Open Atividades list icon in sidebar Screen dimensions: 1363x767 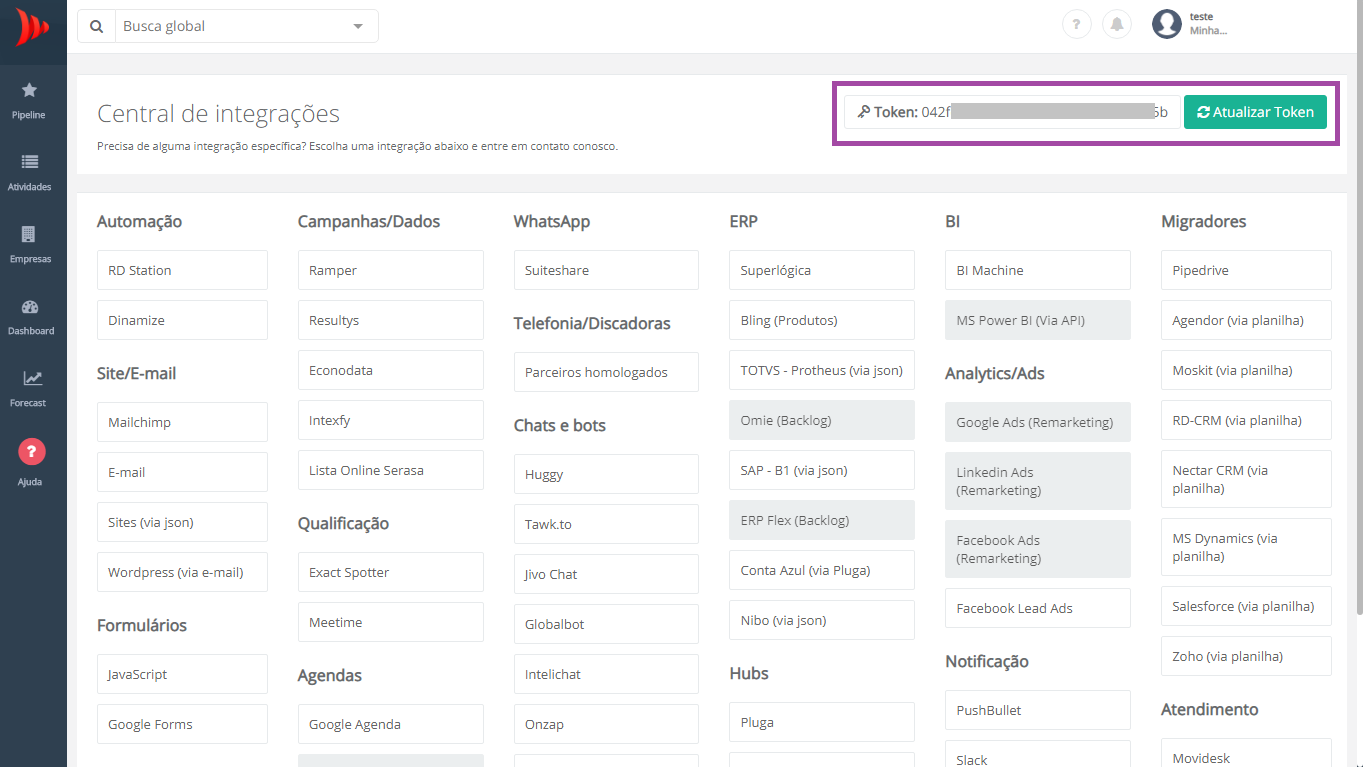[29, 162]
